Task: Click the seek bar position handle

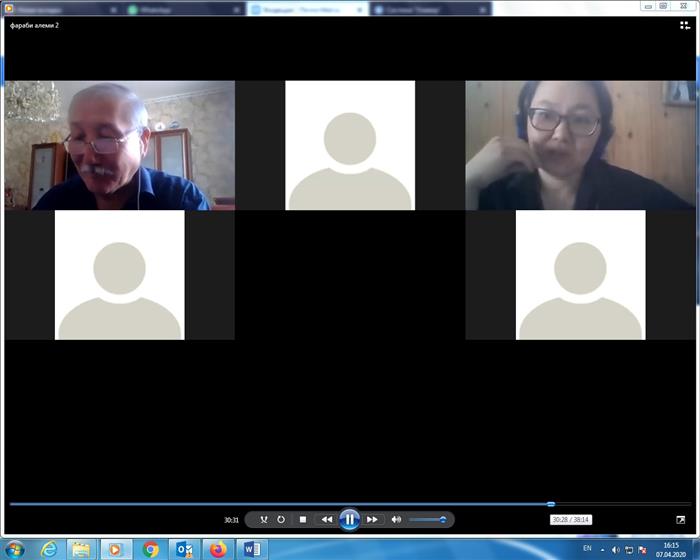Action: pos(551,504)
